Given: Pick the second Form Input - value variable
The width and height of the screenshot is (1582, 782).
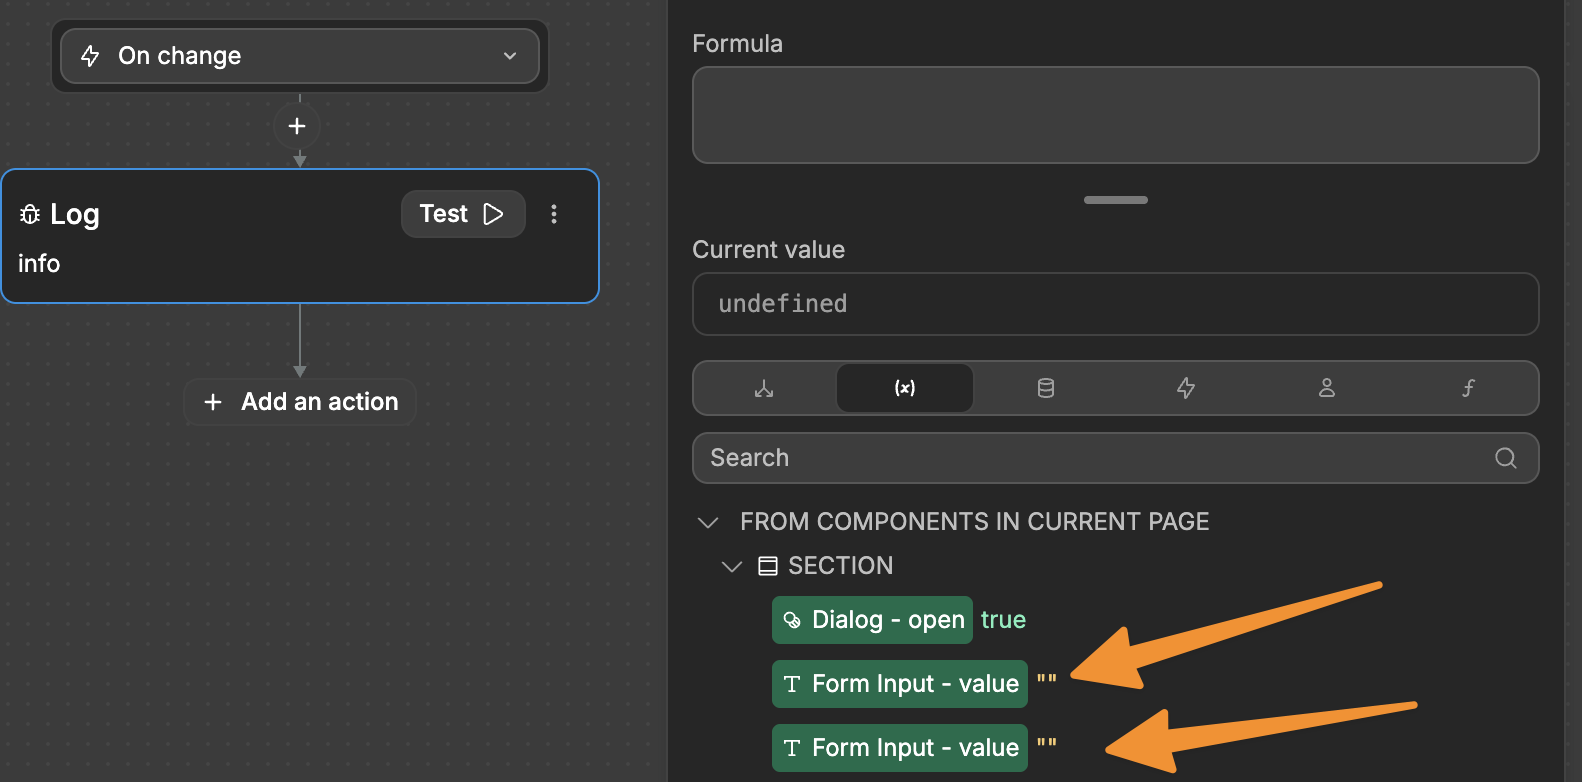Looking at the screenshot, I should 899,748.
